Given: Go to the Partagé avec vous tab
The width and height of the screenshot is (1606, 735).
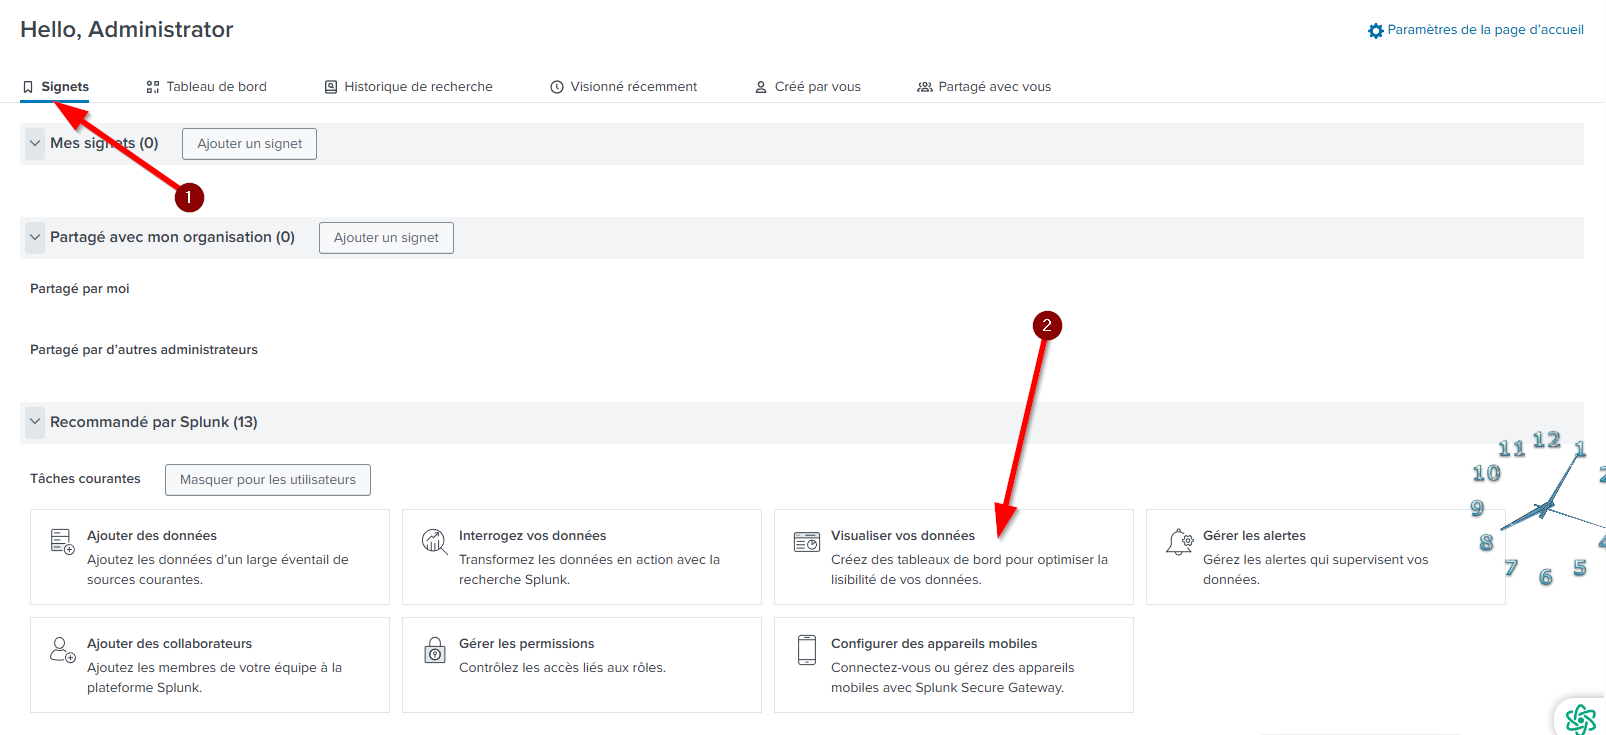Looking at the screenshot, I should click(984, 87).
